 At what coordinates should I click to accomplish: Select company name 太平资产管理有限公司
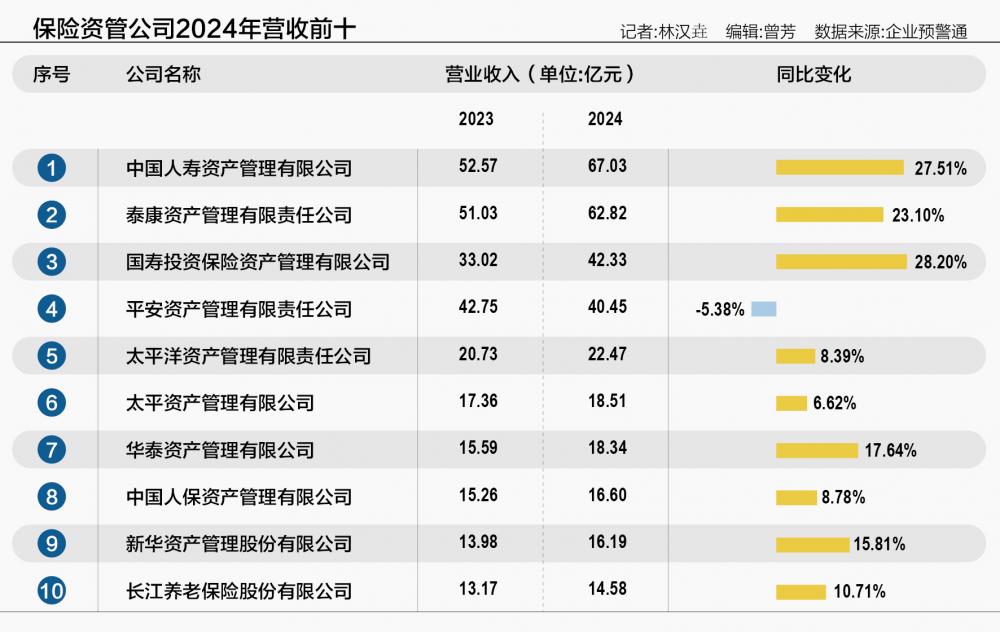[220, 403]
